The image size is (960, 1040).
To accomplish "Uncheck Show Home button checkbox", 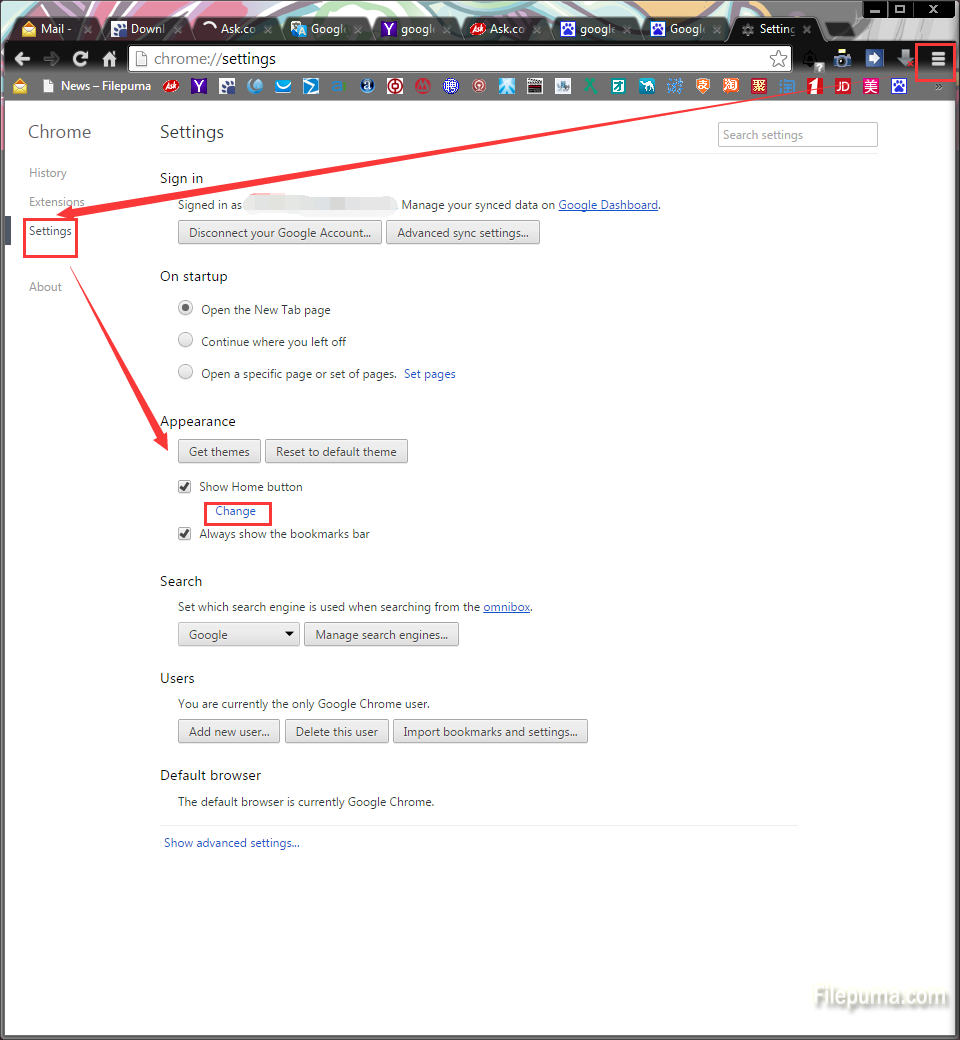I will [184, 487].
